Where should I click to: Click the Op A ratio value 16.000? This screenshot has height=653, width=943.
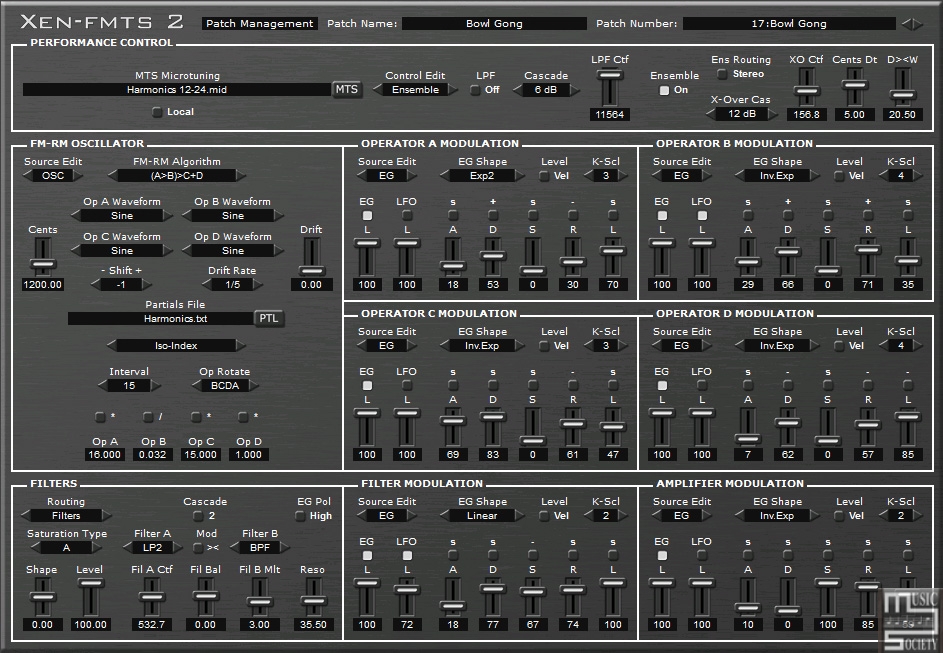point(105,455)
